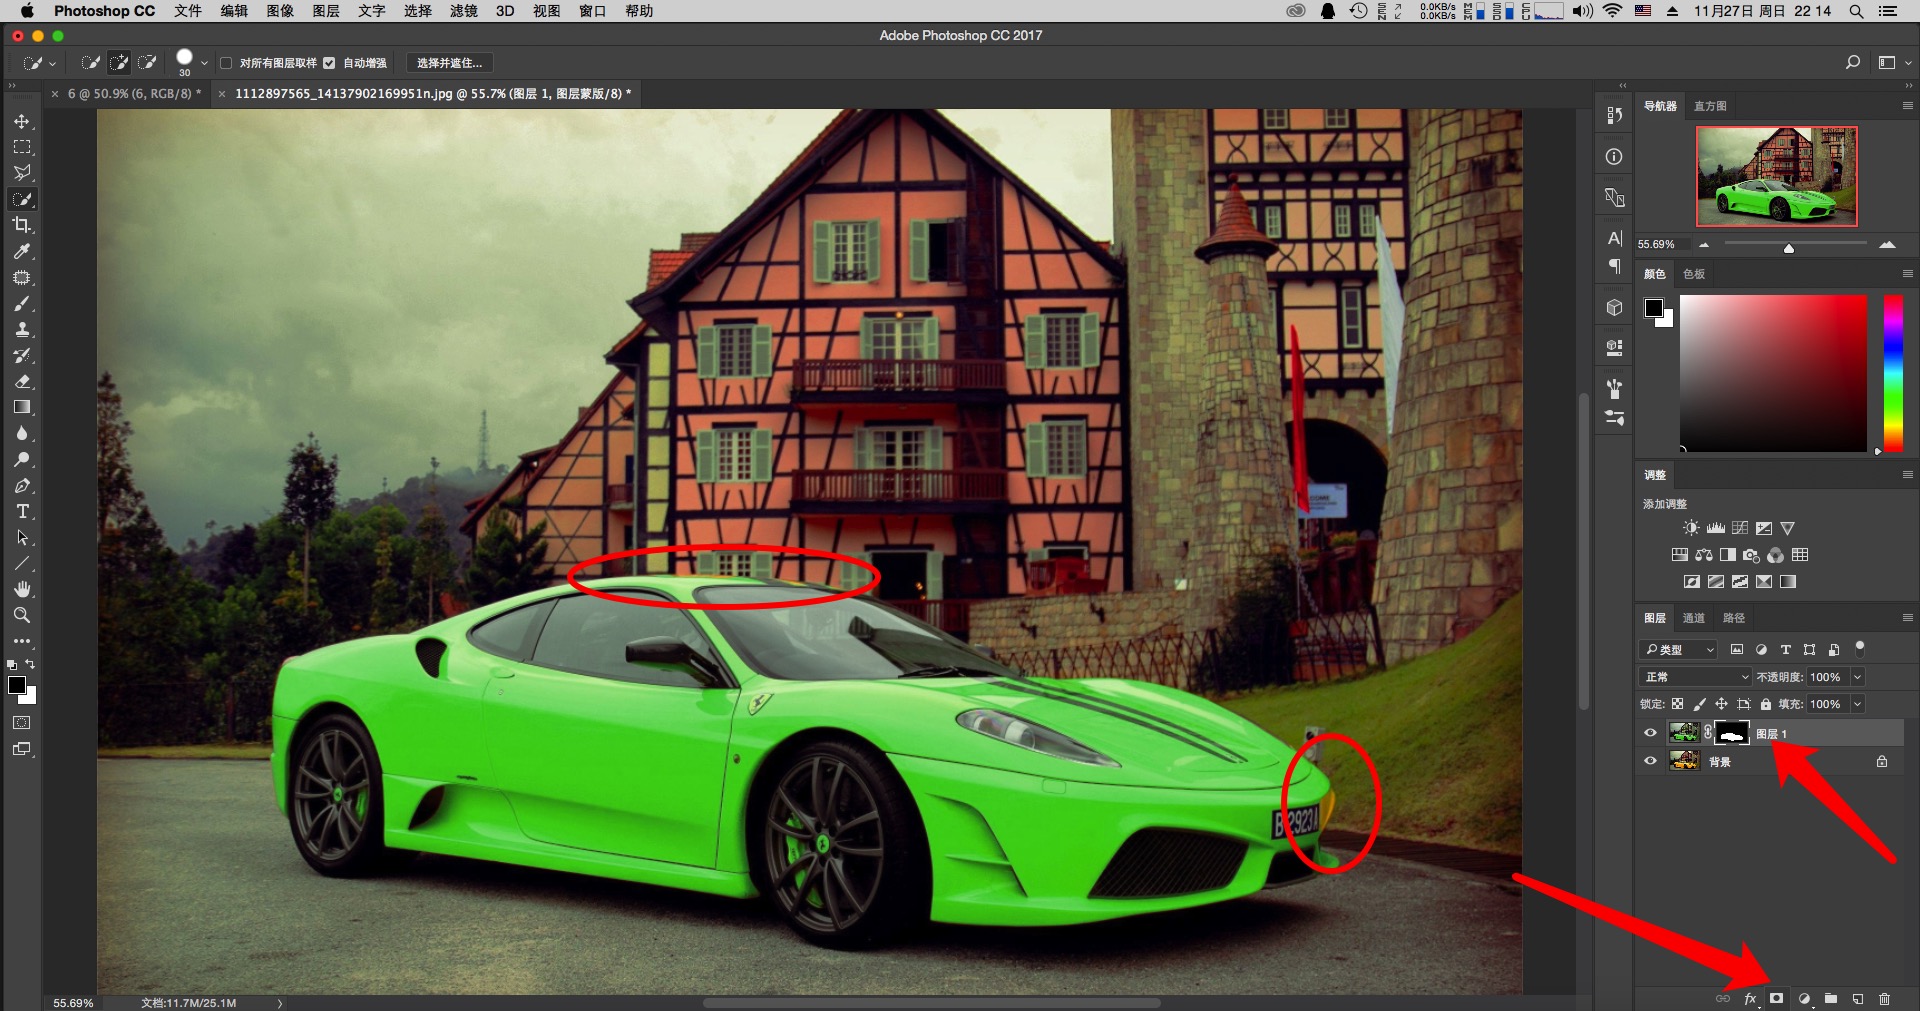Click the rainbow hue slider strip

tap(1892, 372)
